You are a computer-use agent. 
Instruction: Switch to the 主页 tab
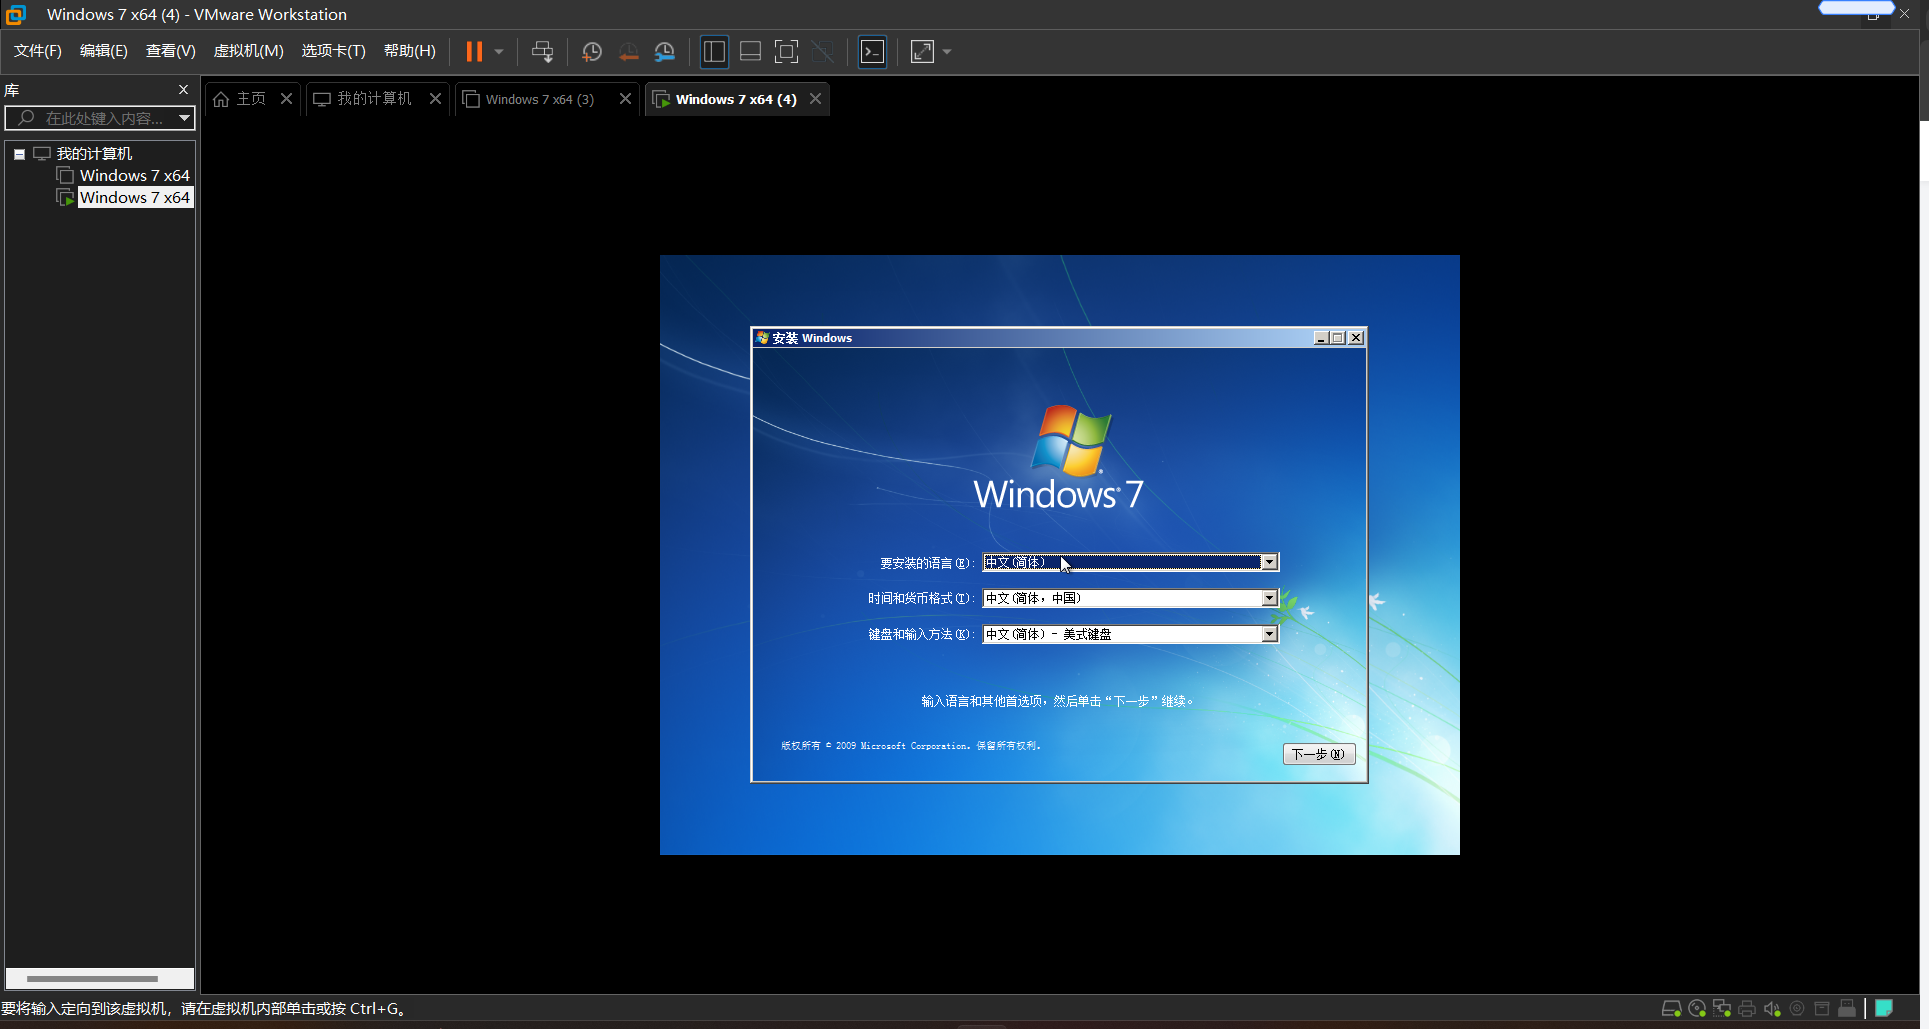tap(250, 99)
